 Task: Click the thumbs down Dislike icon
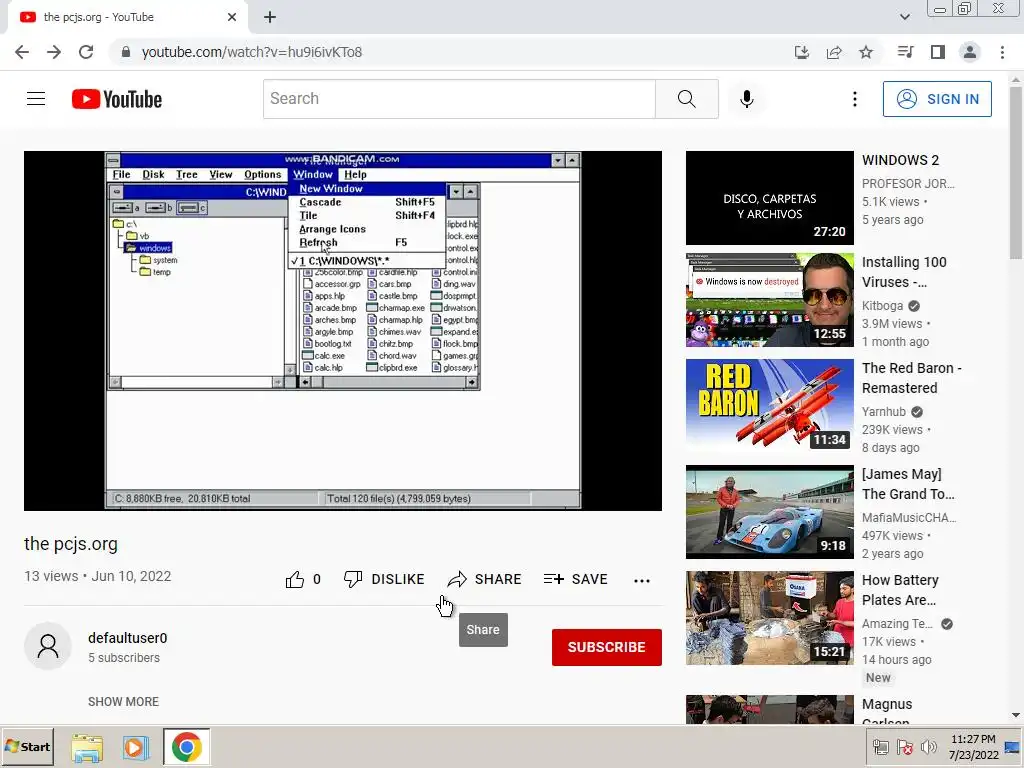point(353,579)
